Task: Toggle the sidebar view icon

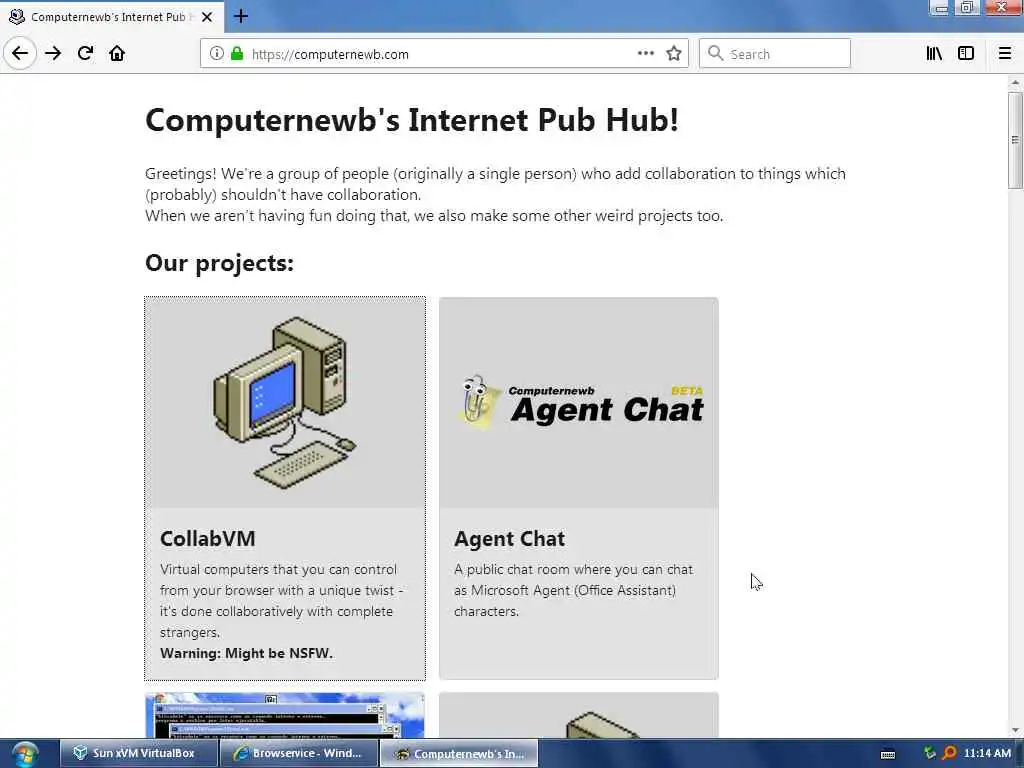Action: pyautogui.click(x=966, y=54)
